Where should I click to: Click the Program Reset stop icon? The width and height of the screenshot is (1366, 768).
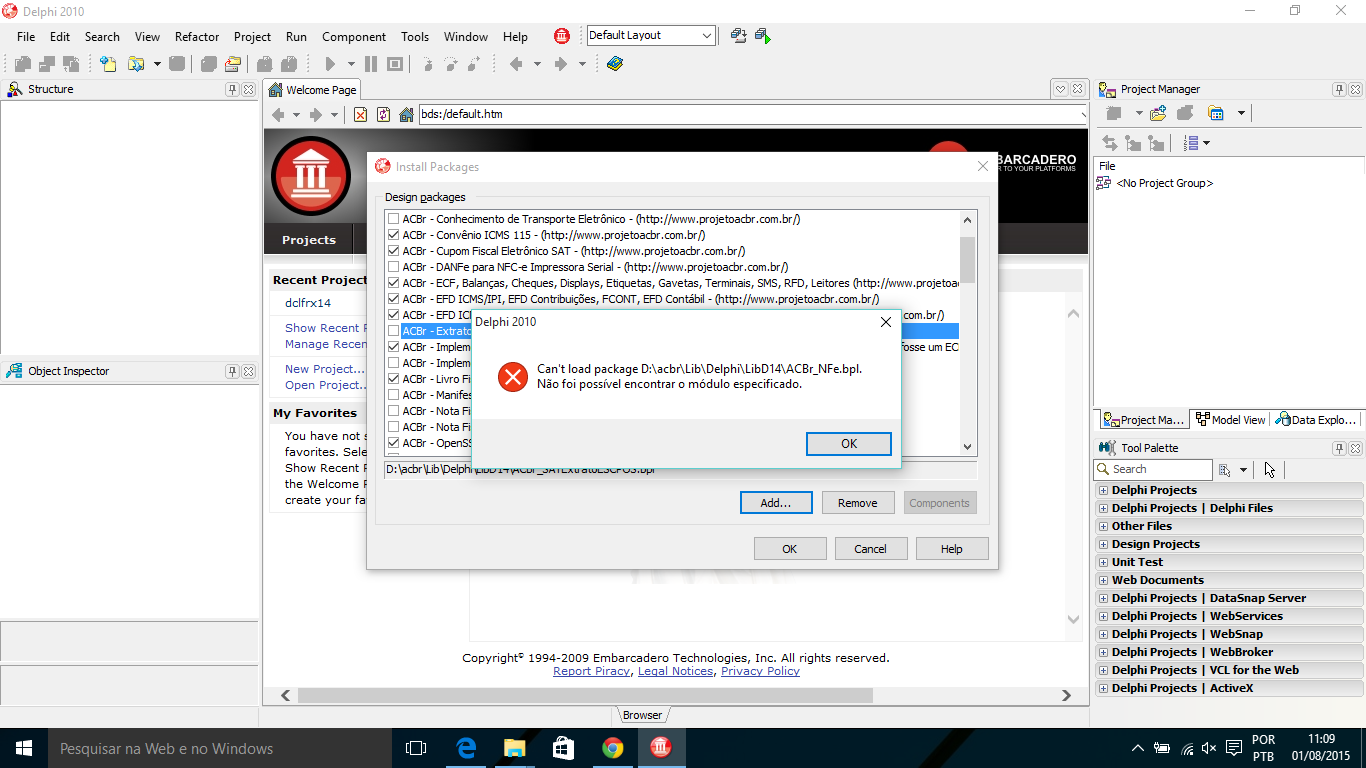[x=395, y=64]
